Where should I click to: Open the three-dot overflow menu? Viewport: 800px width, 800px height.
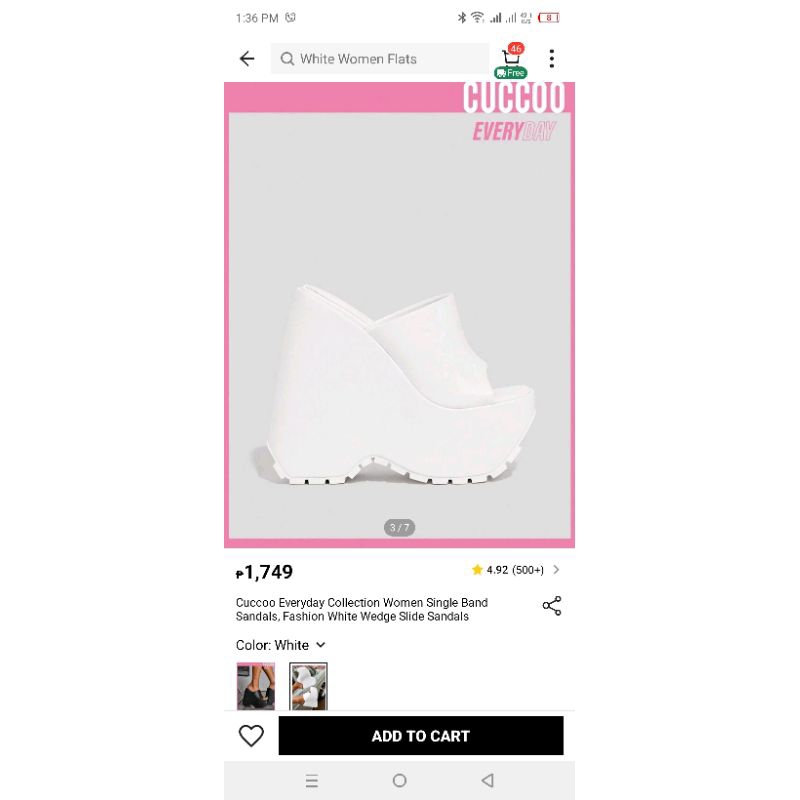[x=552, y=59]
